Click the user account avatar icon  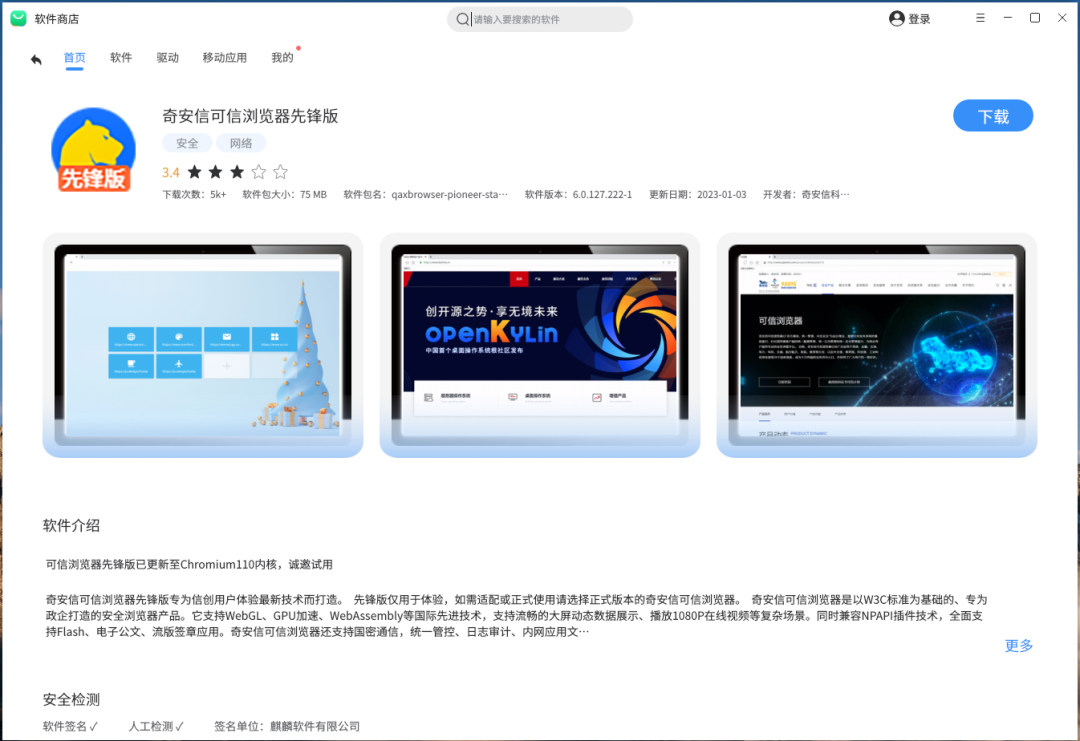[x=896, y=19]
